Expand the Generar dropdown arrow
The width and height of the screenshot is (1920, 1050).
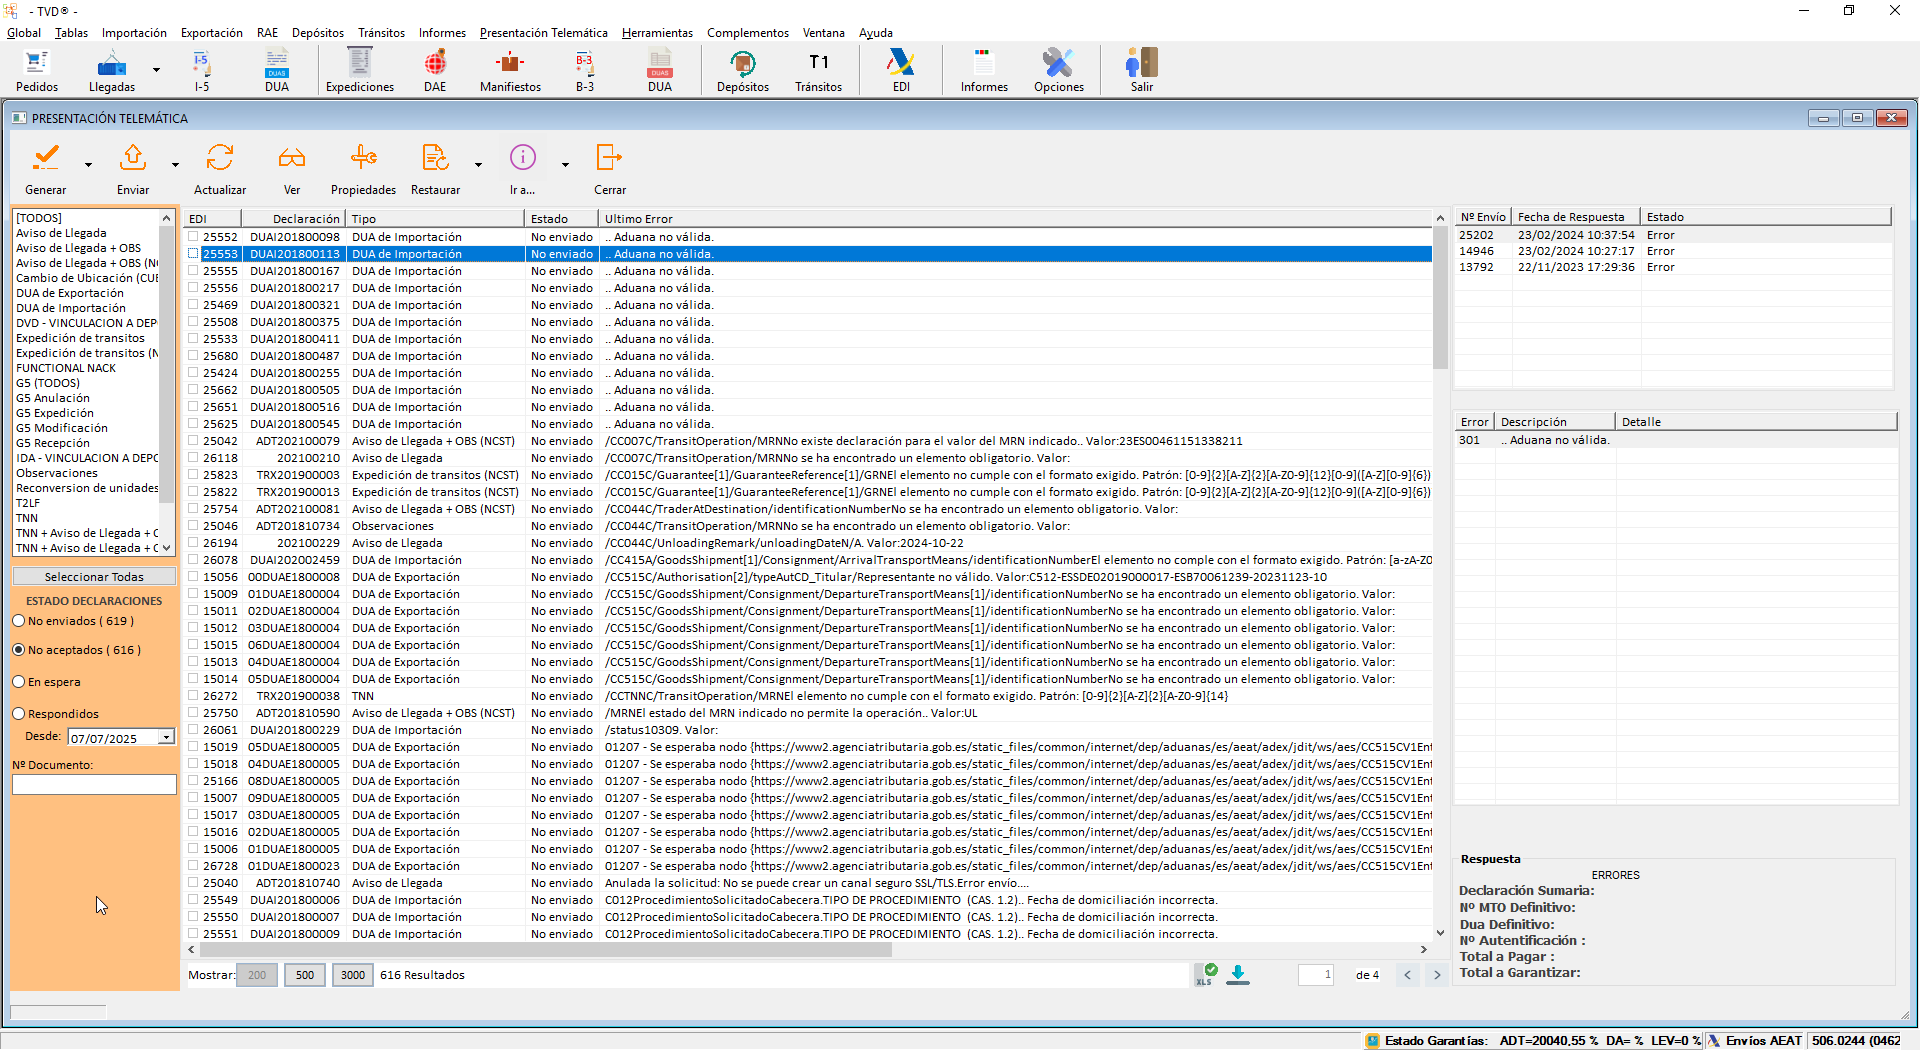point(88,165)
